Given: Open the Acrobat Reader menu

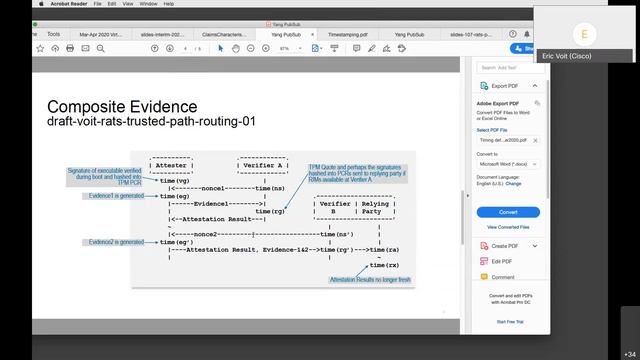Looking at the screenshot, I should [x=69, y=4].
